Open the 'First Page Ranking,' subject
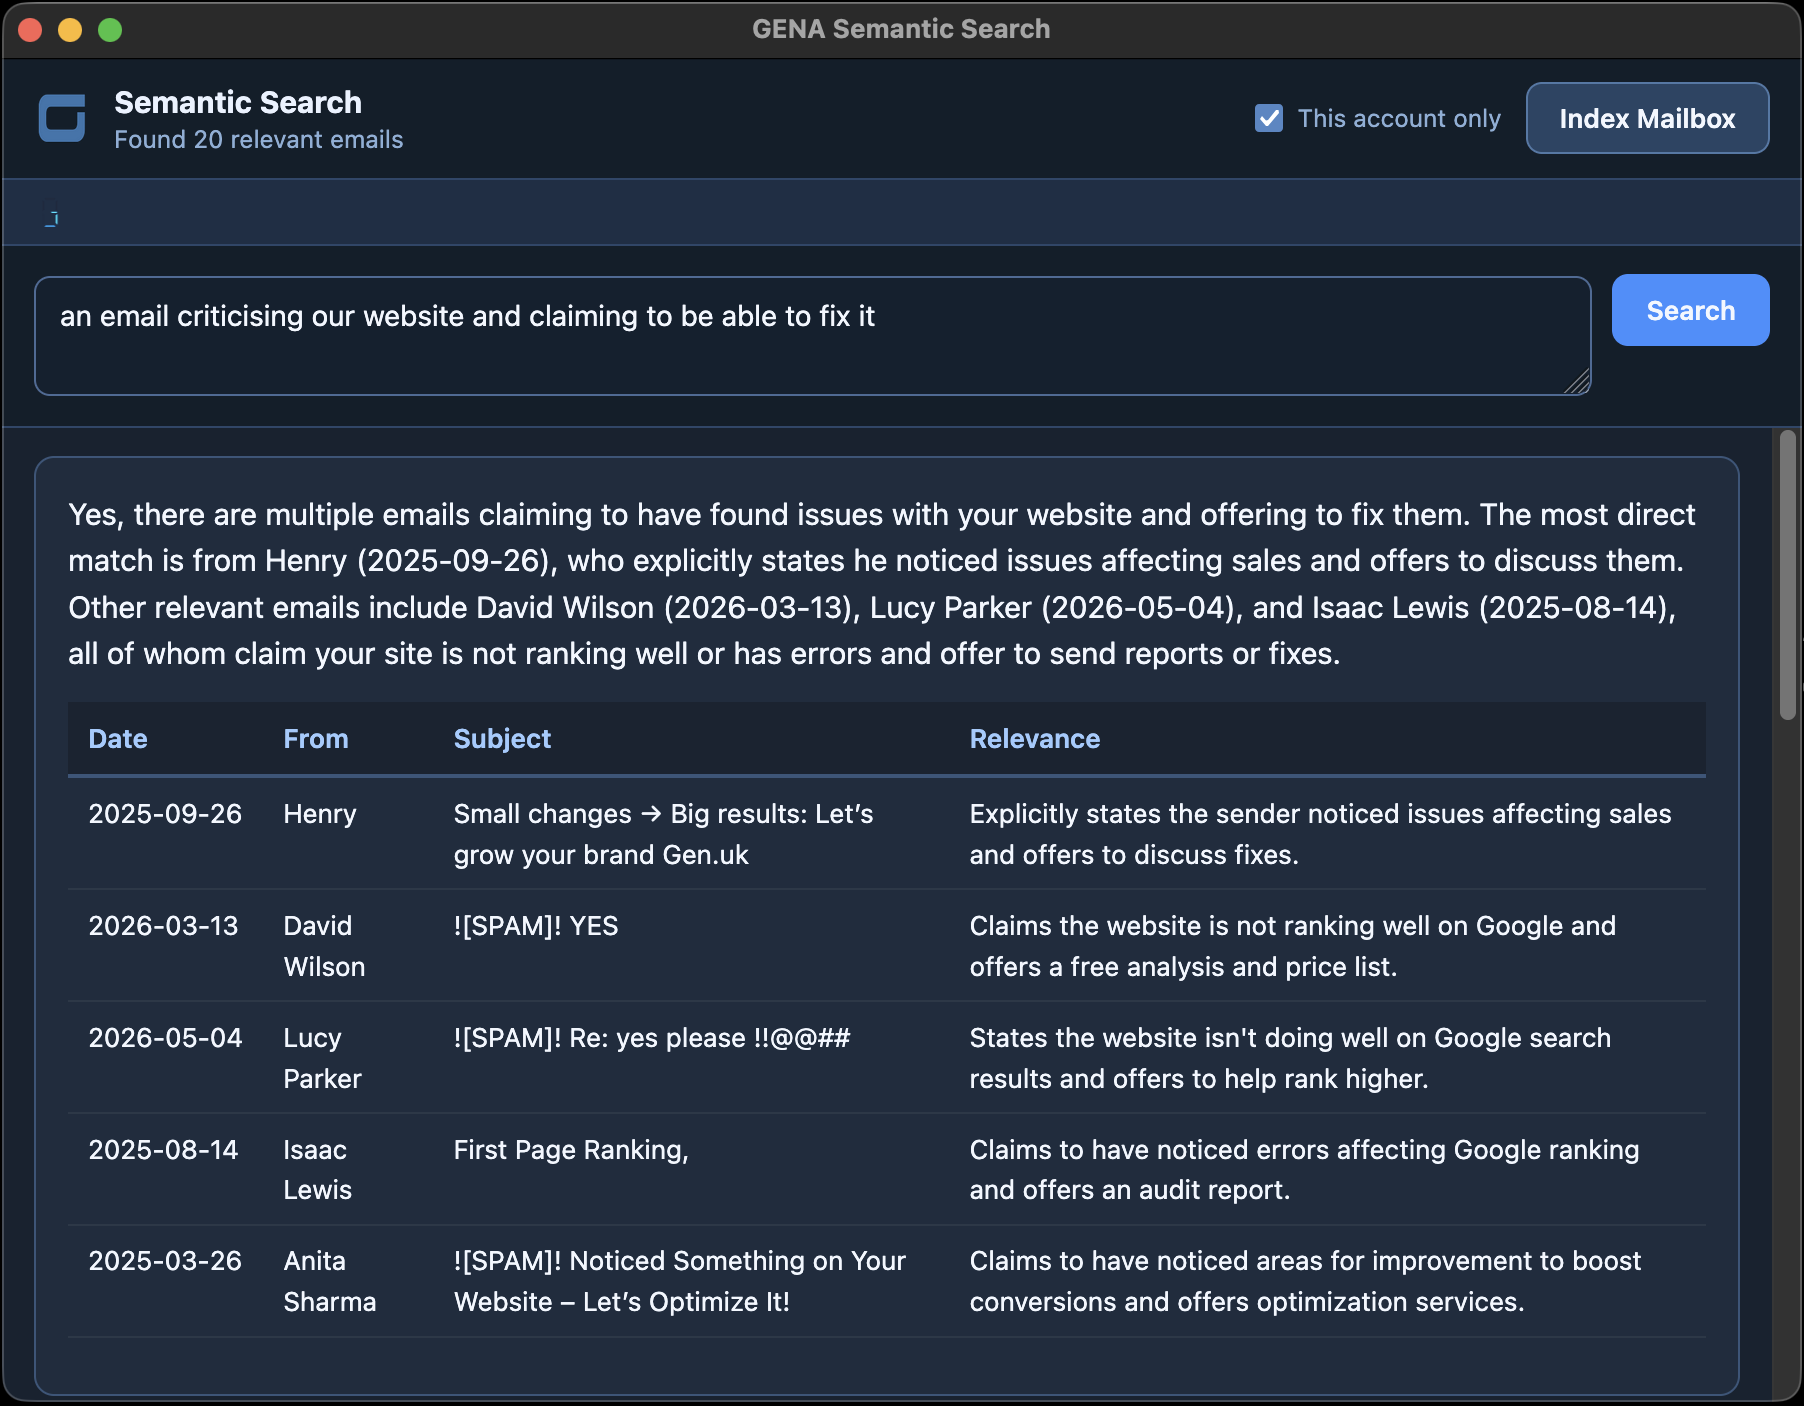 [x=571, y=1150]
